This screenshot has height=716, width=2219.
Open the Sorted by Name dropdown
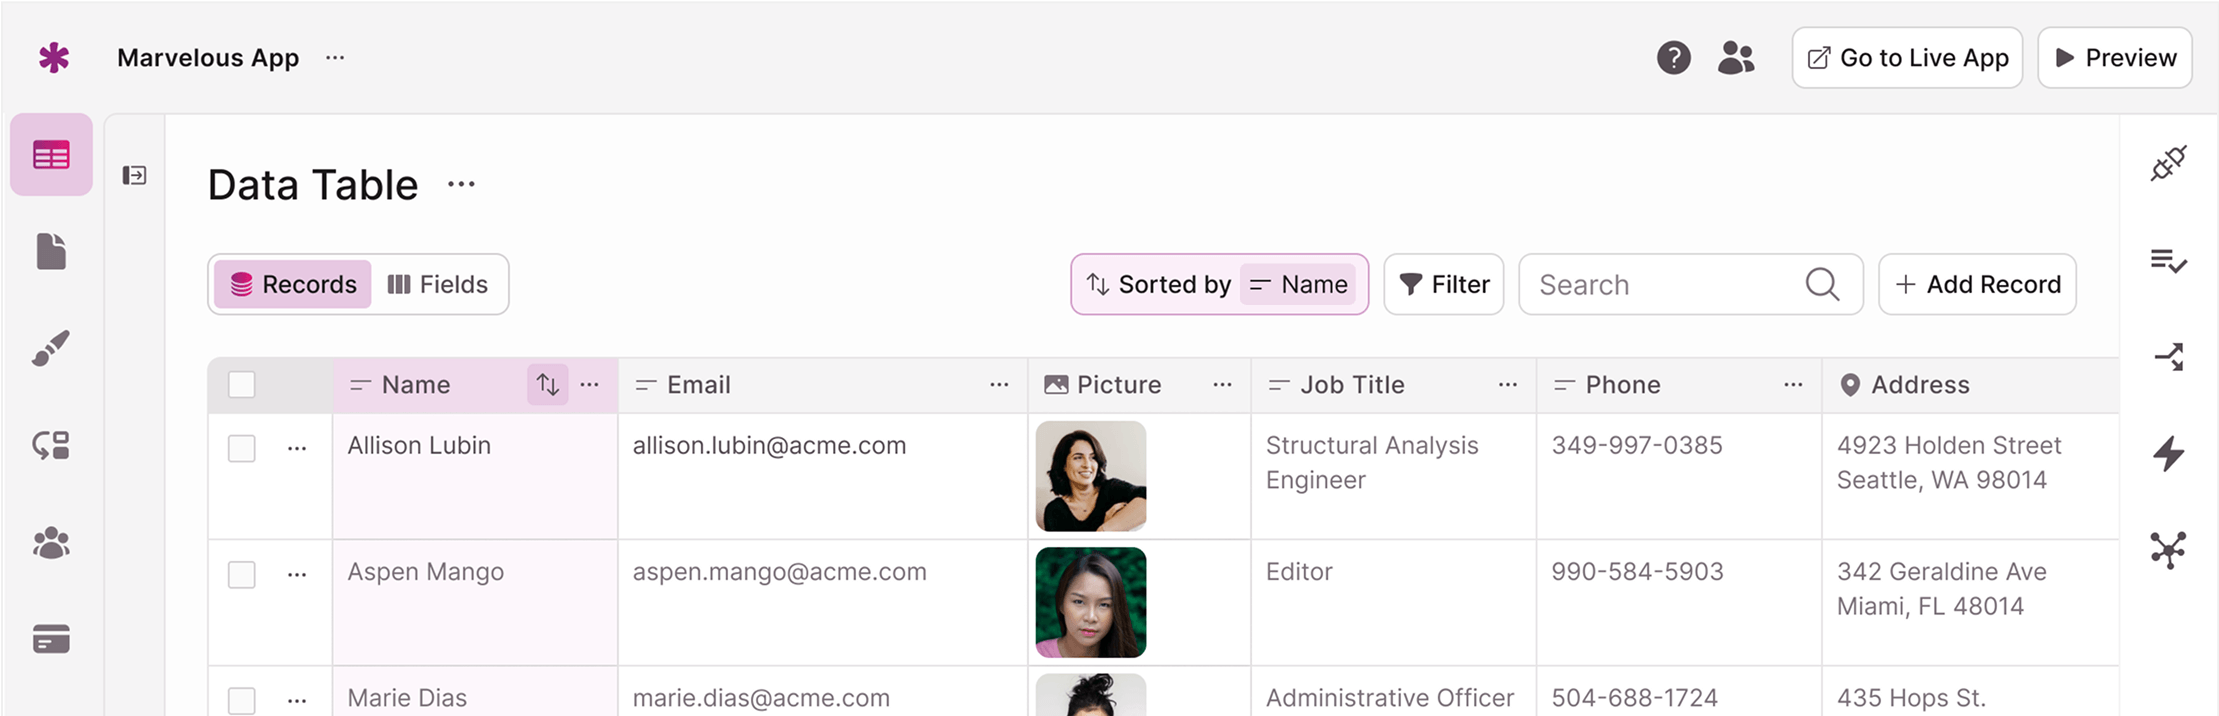point(1218,284)
